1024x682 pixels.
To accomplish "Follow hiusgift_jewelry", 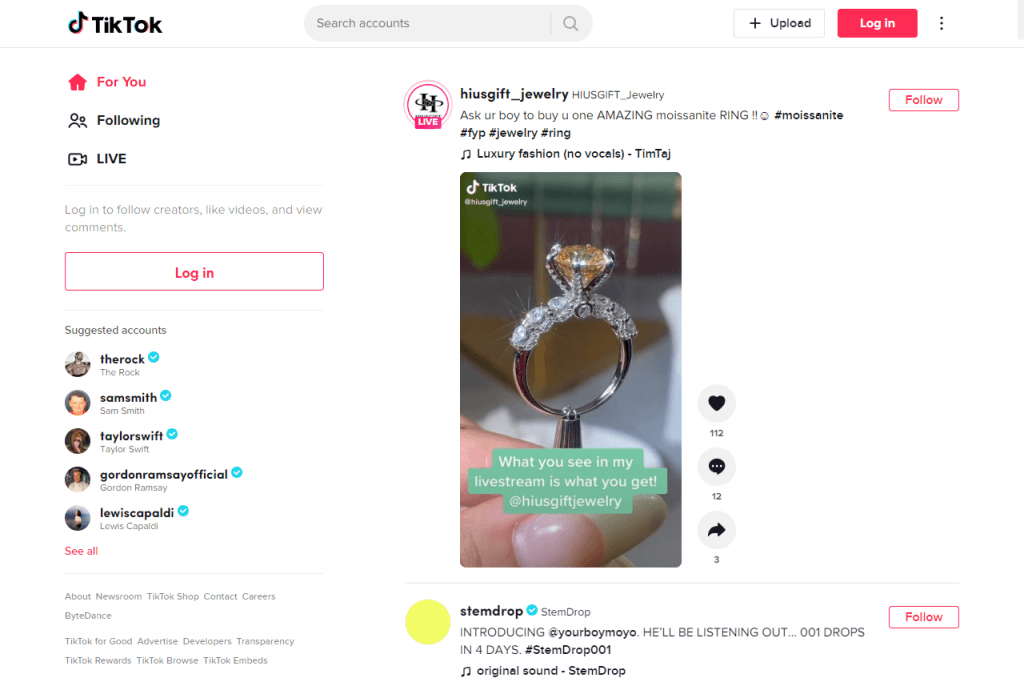I will pyautogui.click(x=922, y=100).
